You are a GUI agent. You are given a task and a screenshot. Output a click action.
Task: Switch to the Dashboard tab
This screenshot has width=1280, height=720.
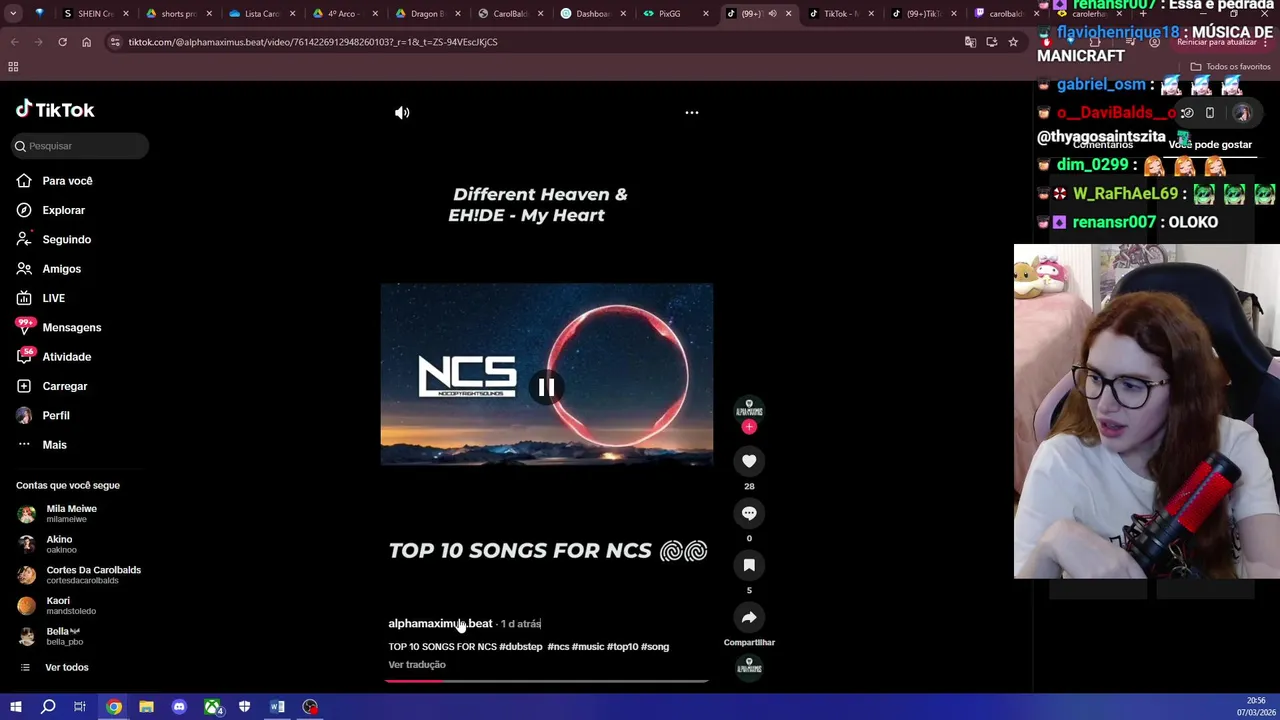(592, 14)
